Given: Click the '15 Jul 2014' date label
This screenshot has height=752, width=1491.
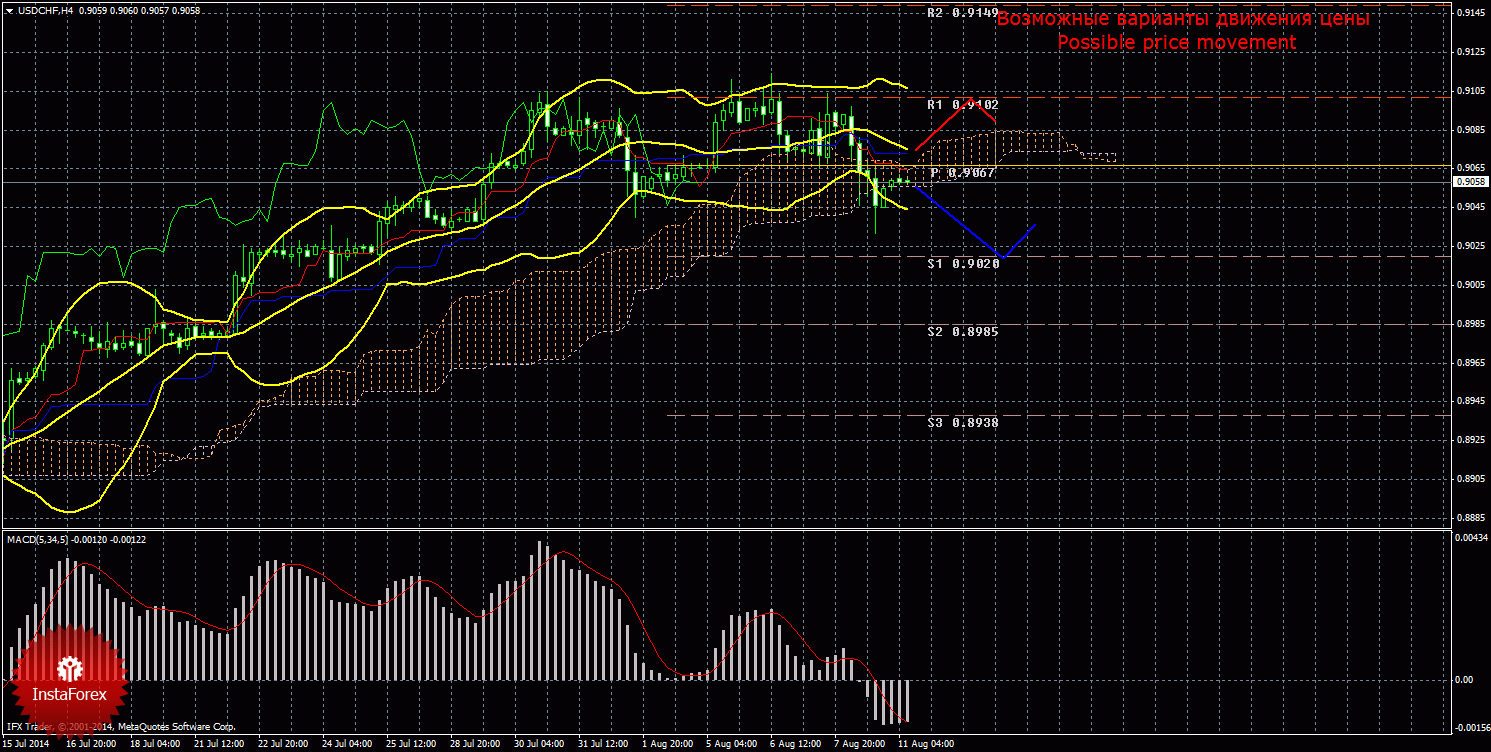Looking at the screenshot, I should coord(27,744).
